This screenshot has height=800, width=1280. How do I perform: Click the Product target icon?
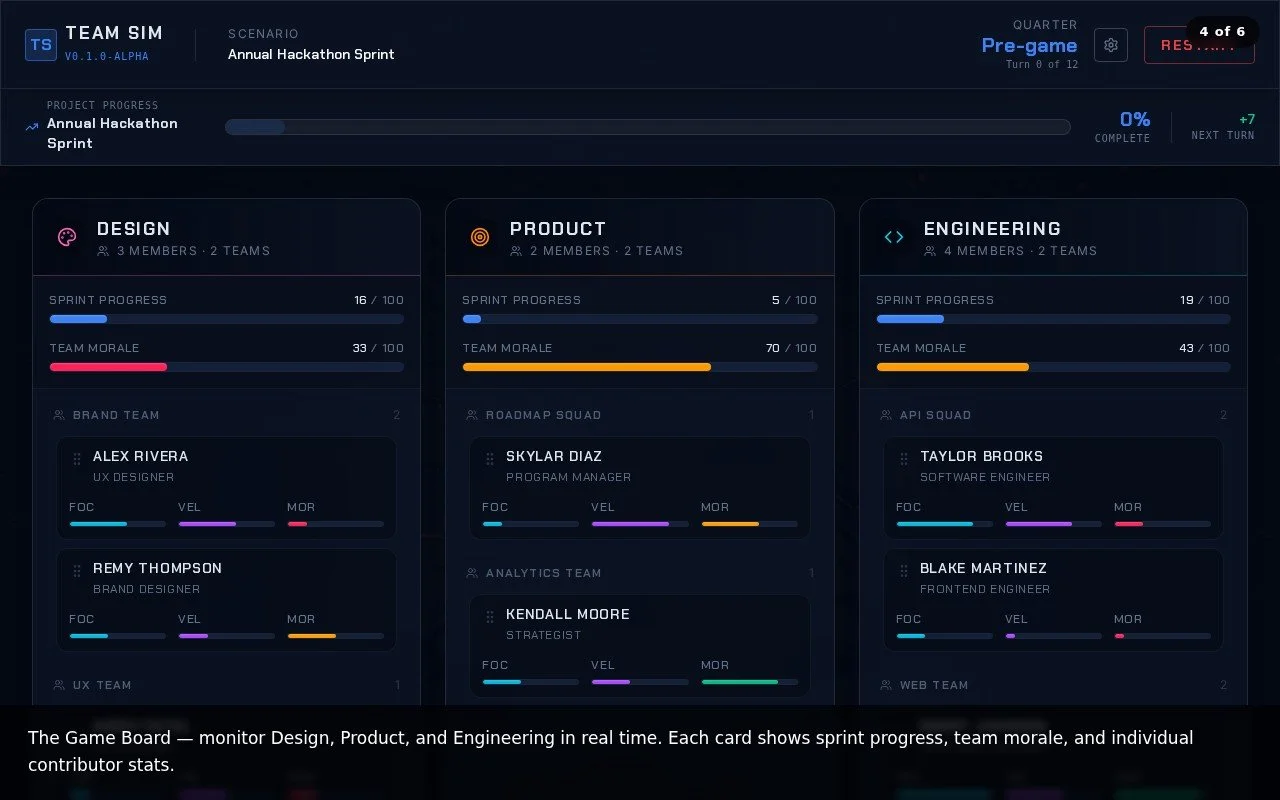click(x=480, y=237)
